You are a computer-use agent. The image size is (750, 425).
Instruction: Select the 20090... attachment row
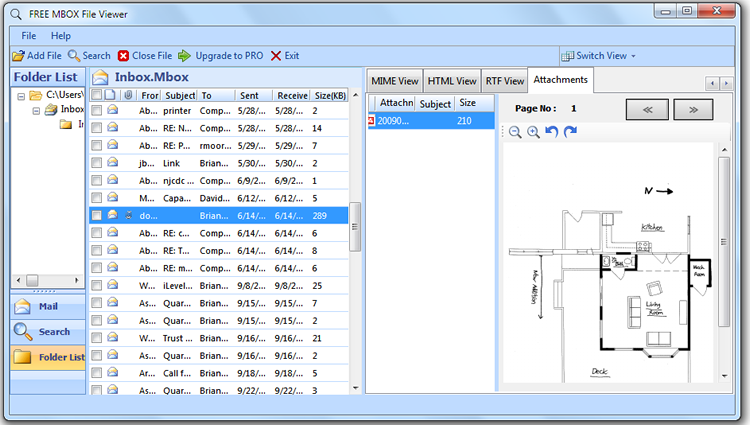point(430,121)
